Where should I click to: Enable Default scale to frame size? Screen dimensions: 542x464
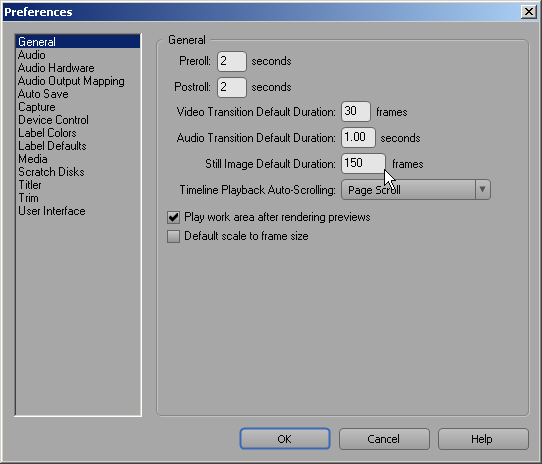click(174, 236)
